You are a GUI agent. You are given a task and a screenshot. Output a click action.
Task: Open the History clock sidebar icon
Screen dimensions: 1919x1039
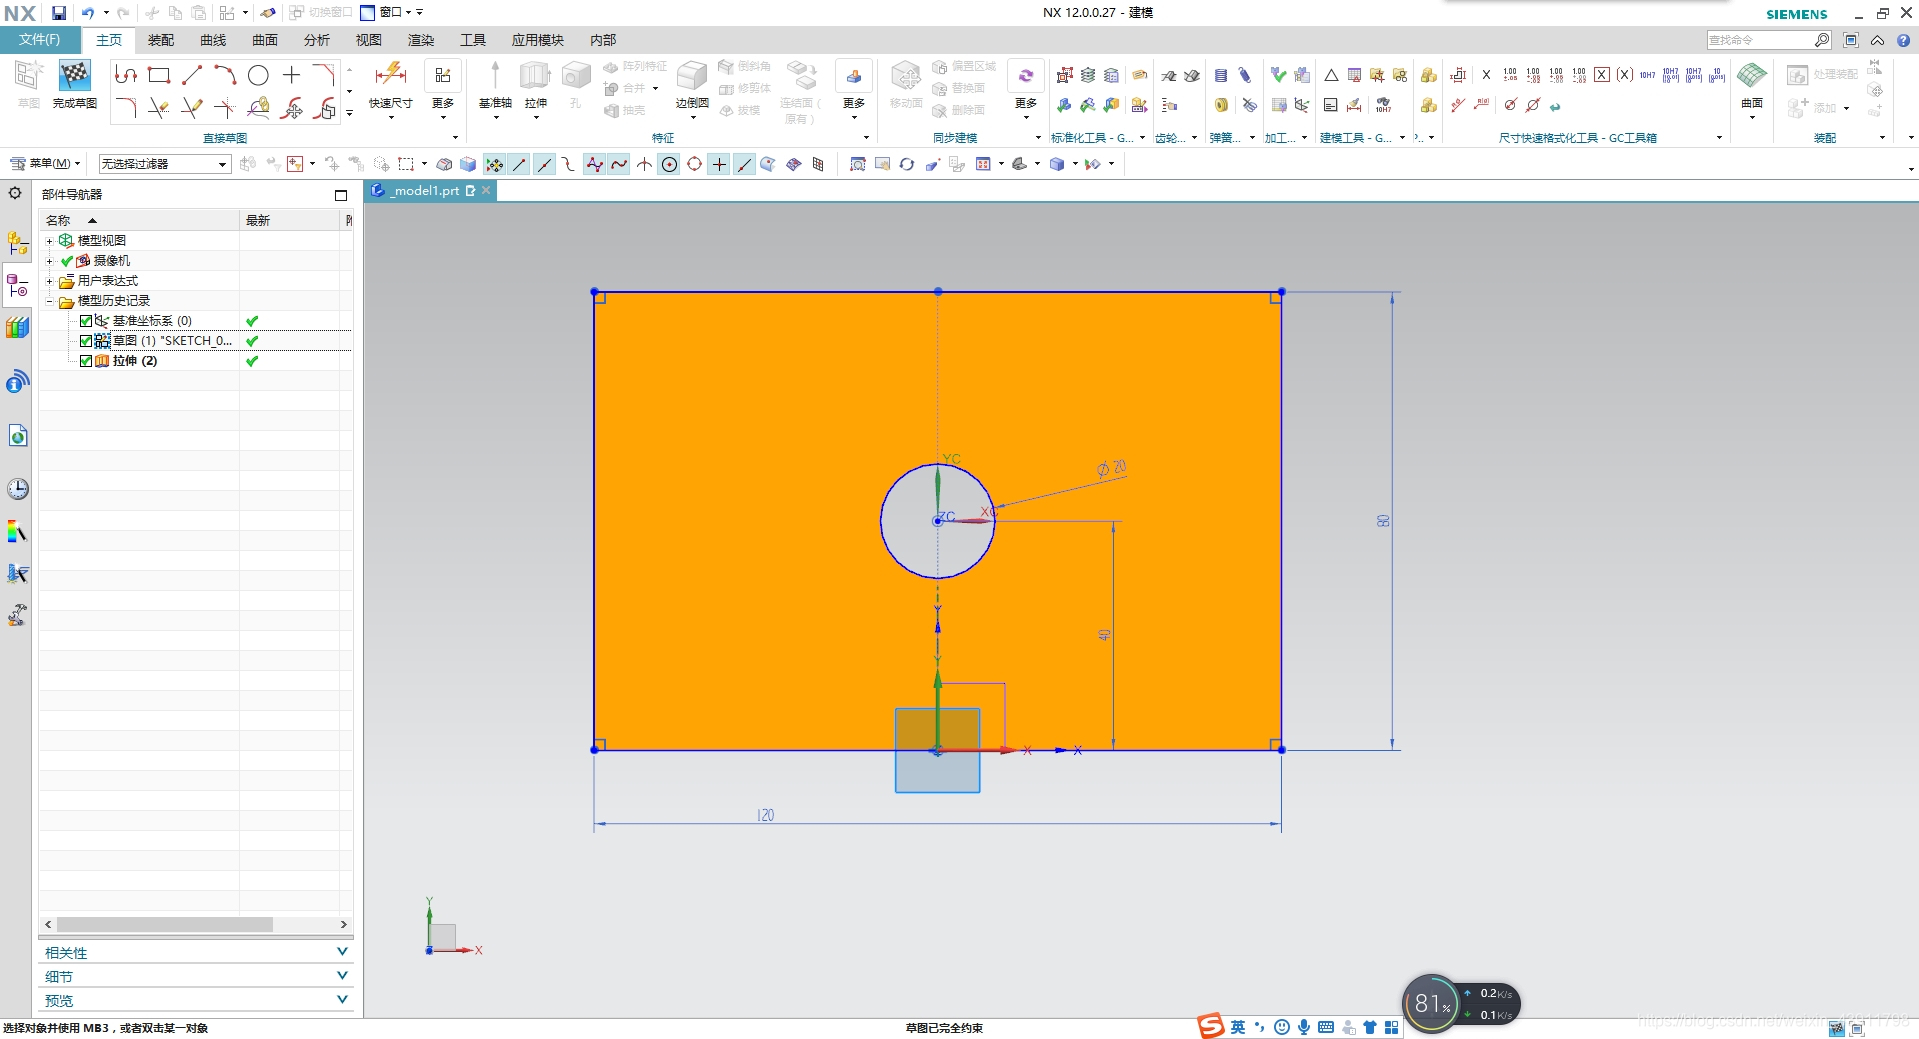(x=18, y=489)
